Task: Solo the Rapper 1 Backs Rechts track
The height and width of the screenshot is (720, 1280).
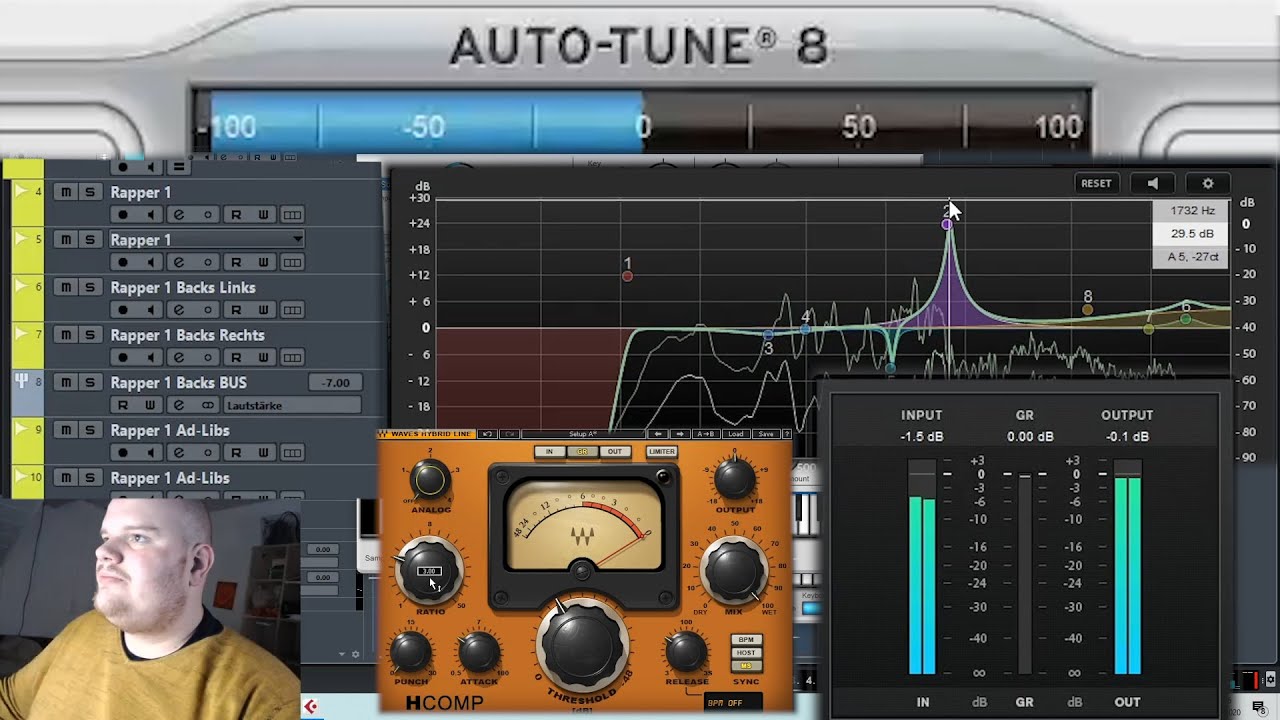Action: (x=89, y=335)
